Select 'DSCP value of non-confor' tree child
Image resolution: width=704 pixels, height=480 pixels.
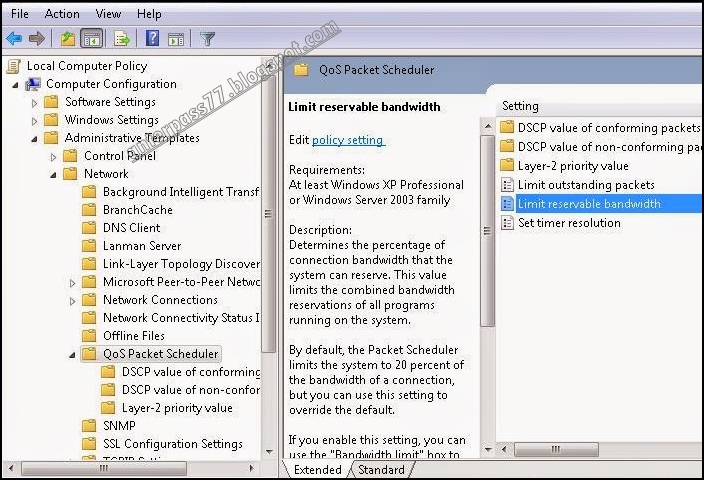click(x=191, y=390)
